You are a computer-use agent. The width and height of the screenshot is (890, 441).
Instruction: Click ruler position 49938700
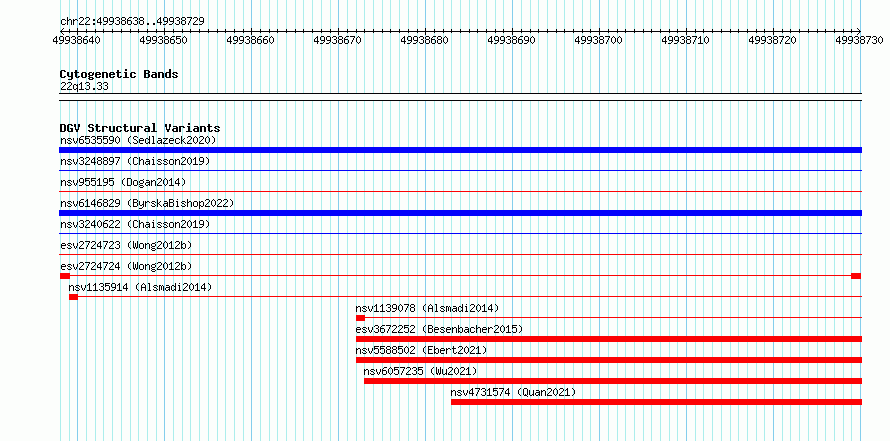click(x=599, y=40)
